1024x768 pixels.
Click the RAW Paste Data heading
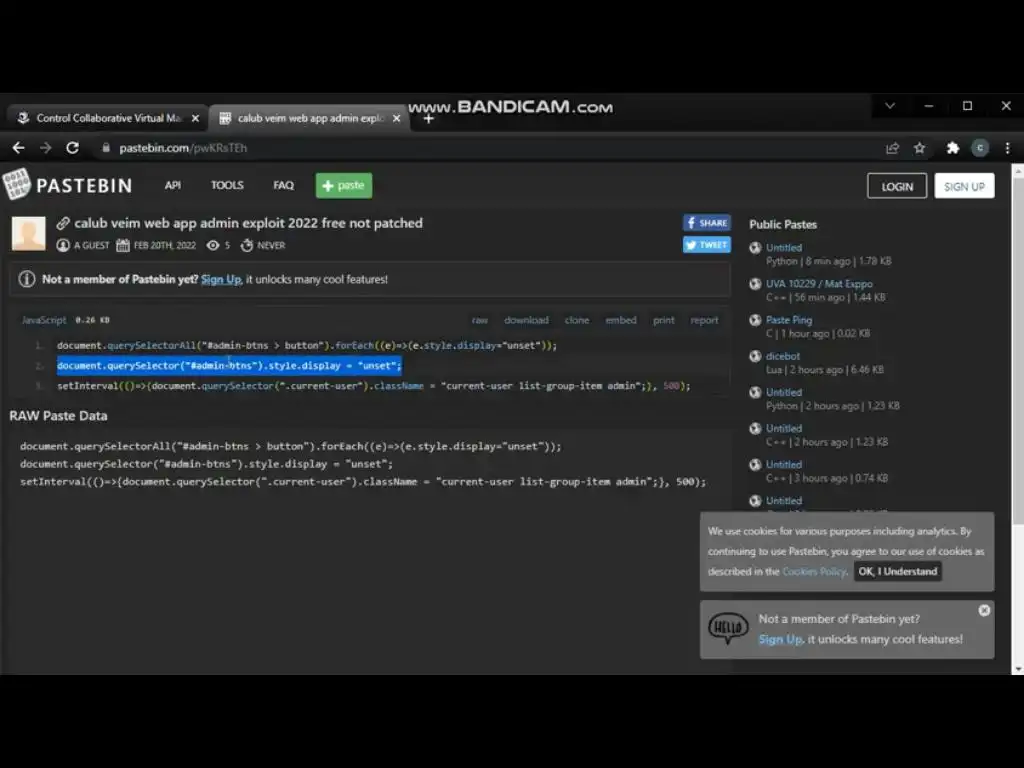pos(58,416)
